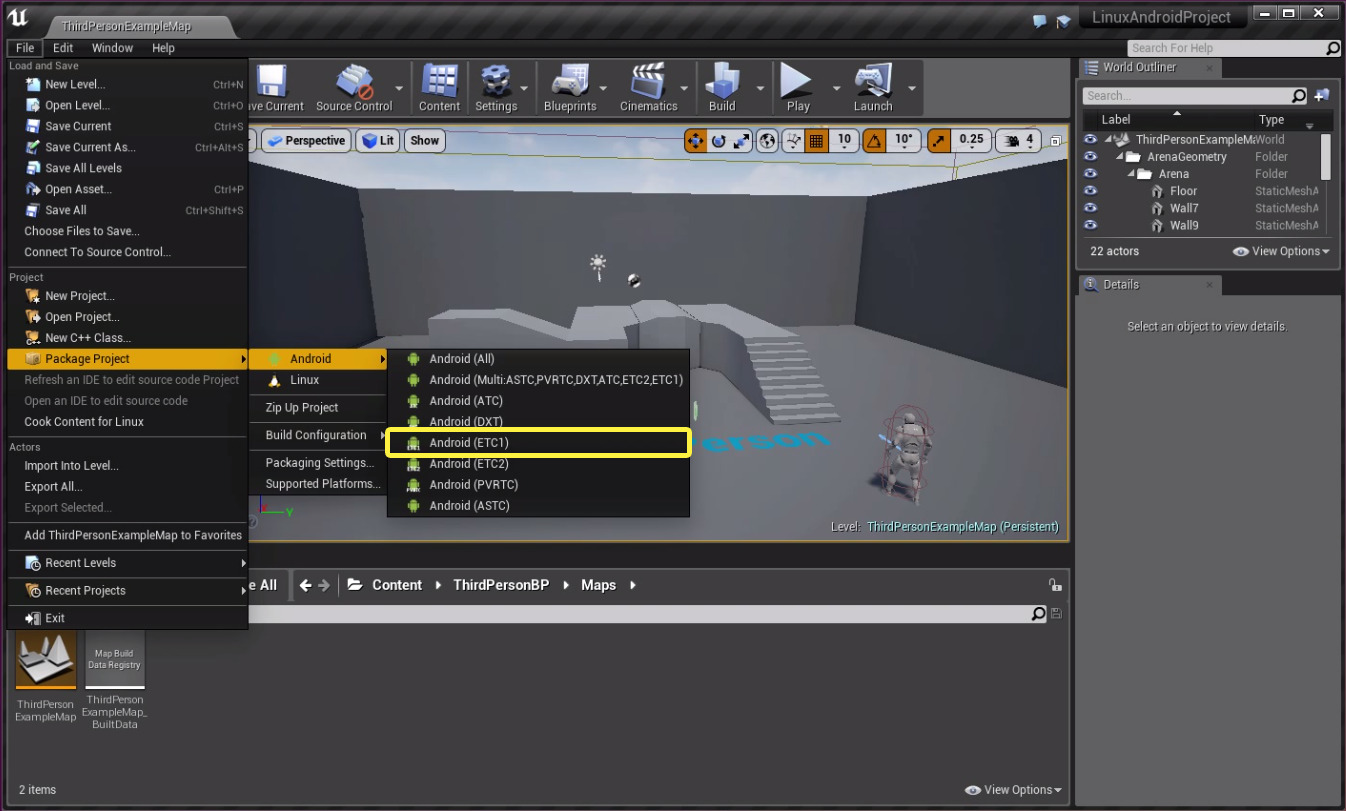Open World Outliner View Options dropdown

tap(1281, 252)
